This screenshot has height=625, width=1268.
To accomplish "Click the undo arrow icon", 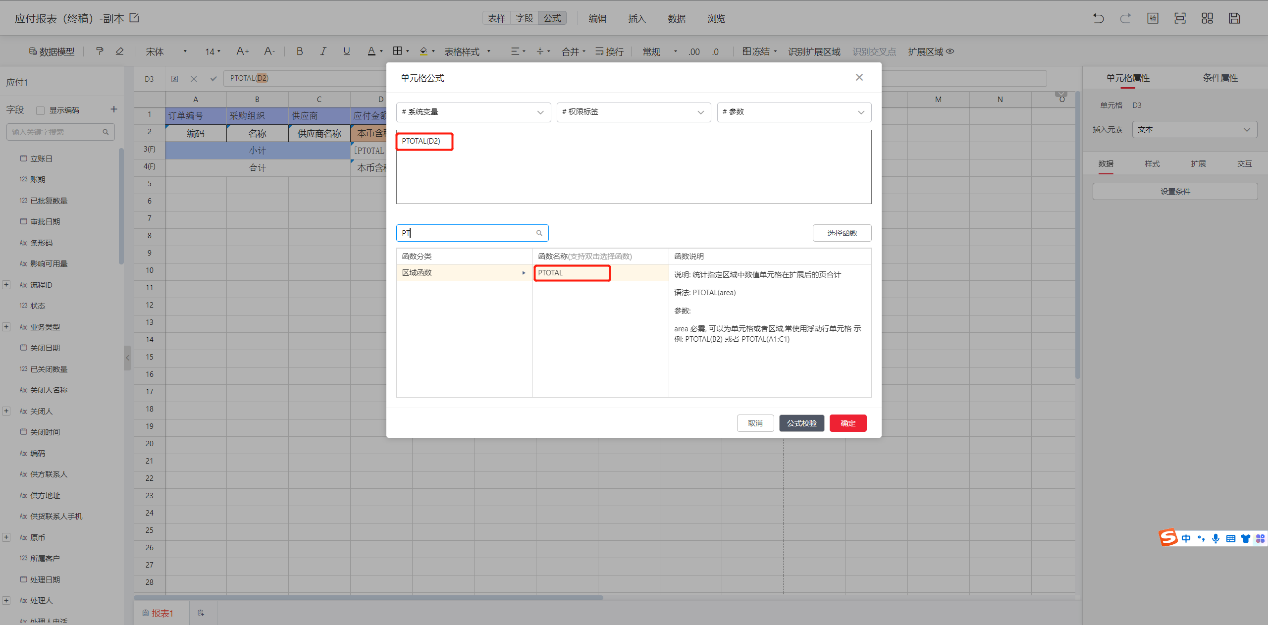I will coord(1099,18).
